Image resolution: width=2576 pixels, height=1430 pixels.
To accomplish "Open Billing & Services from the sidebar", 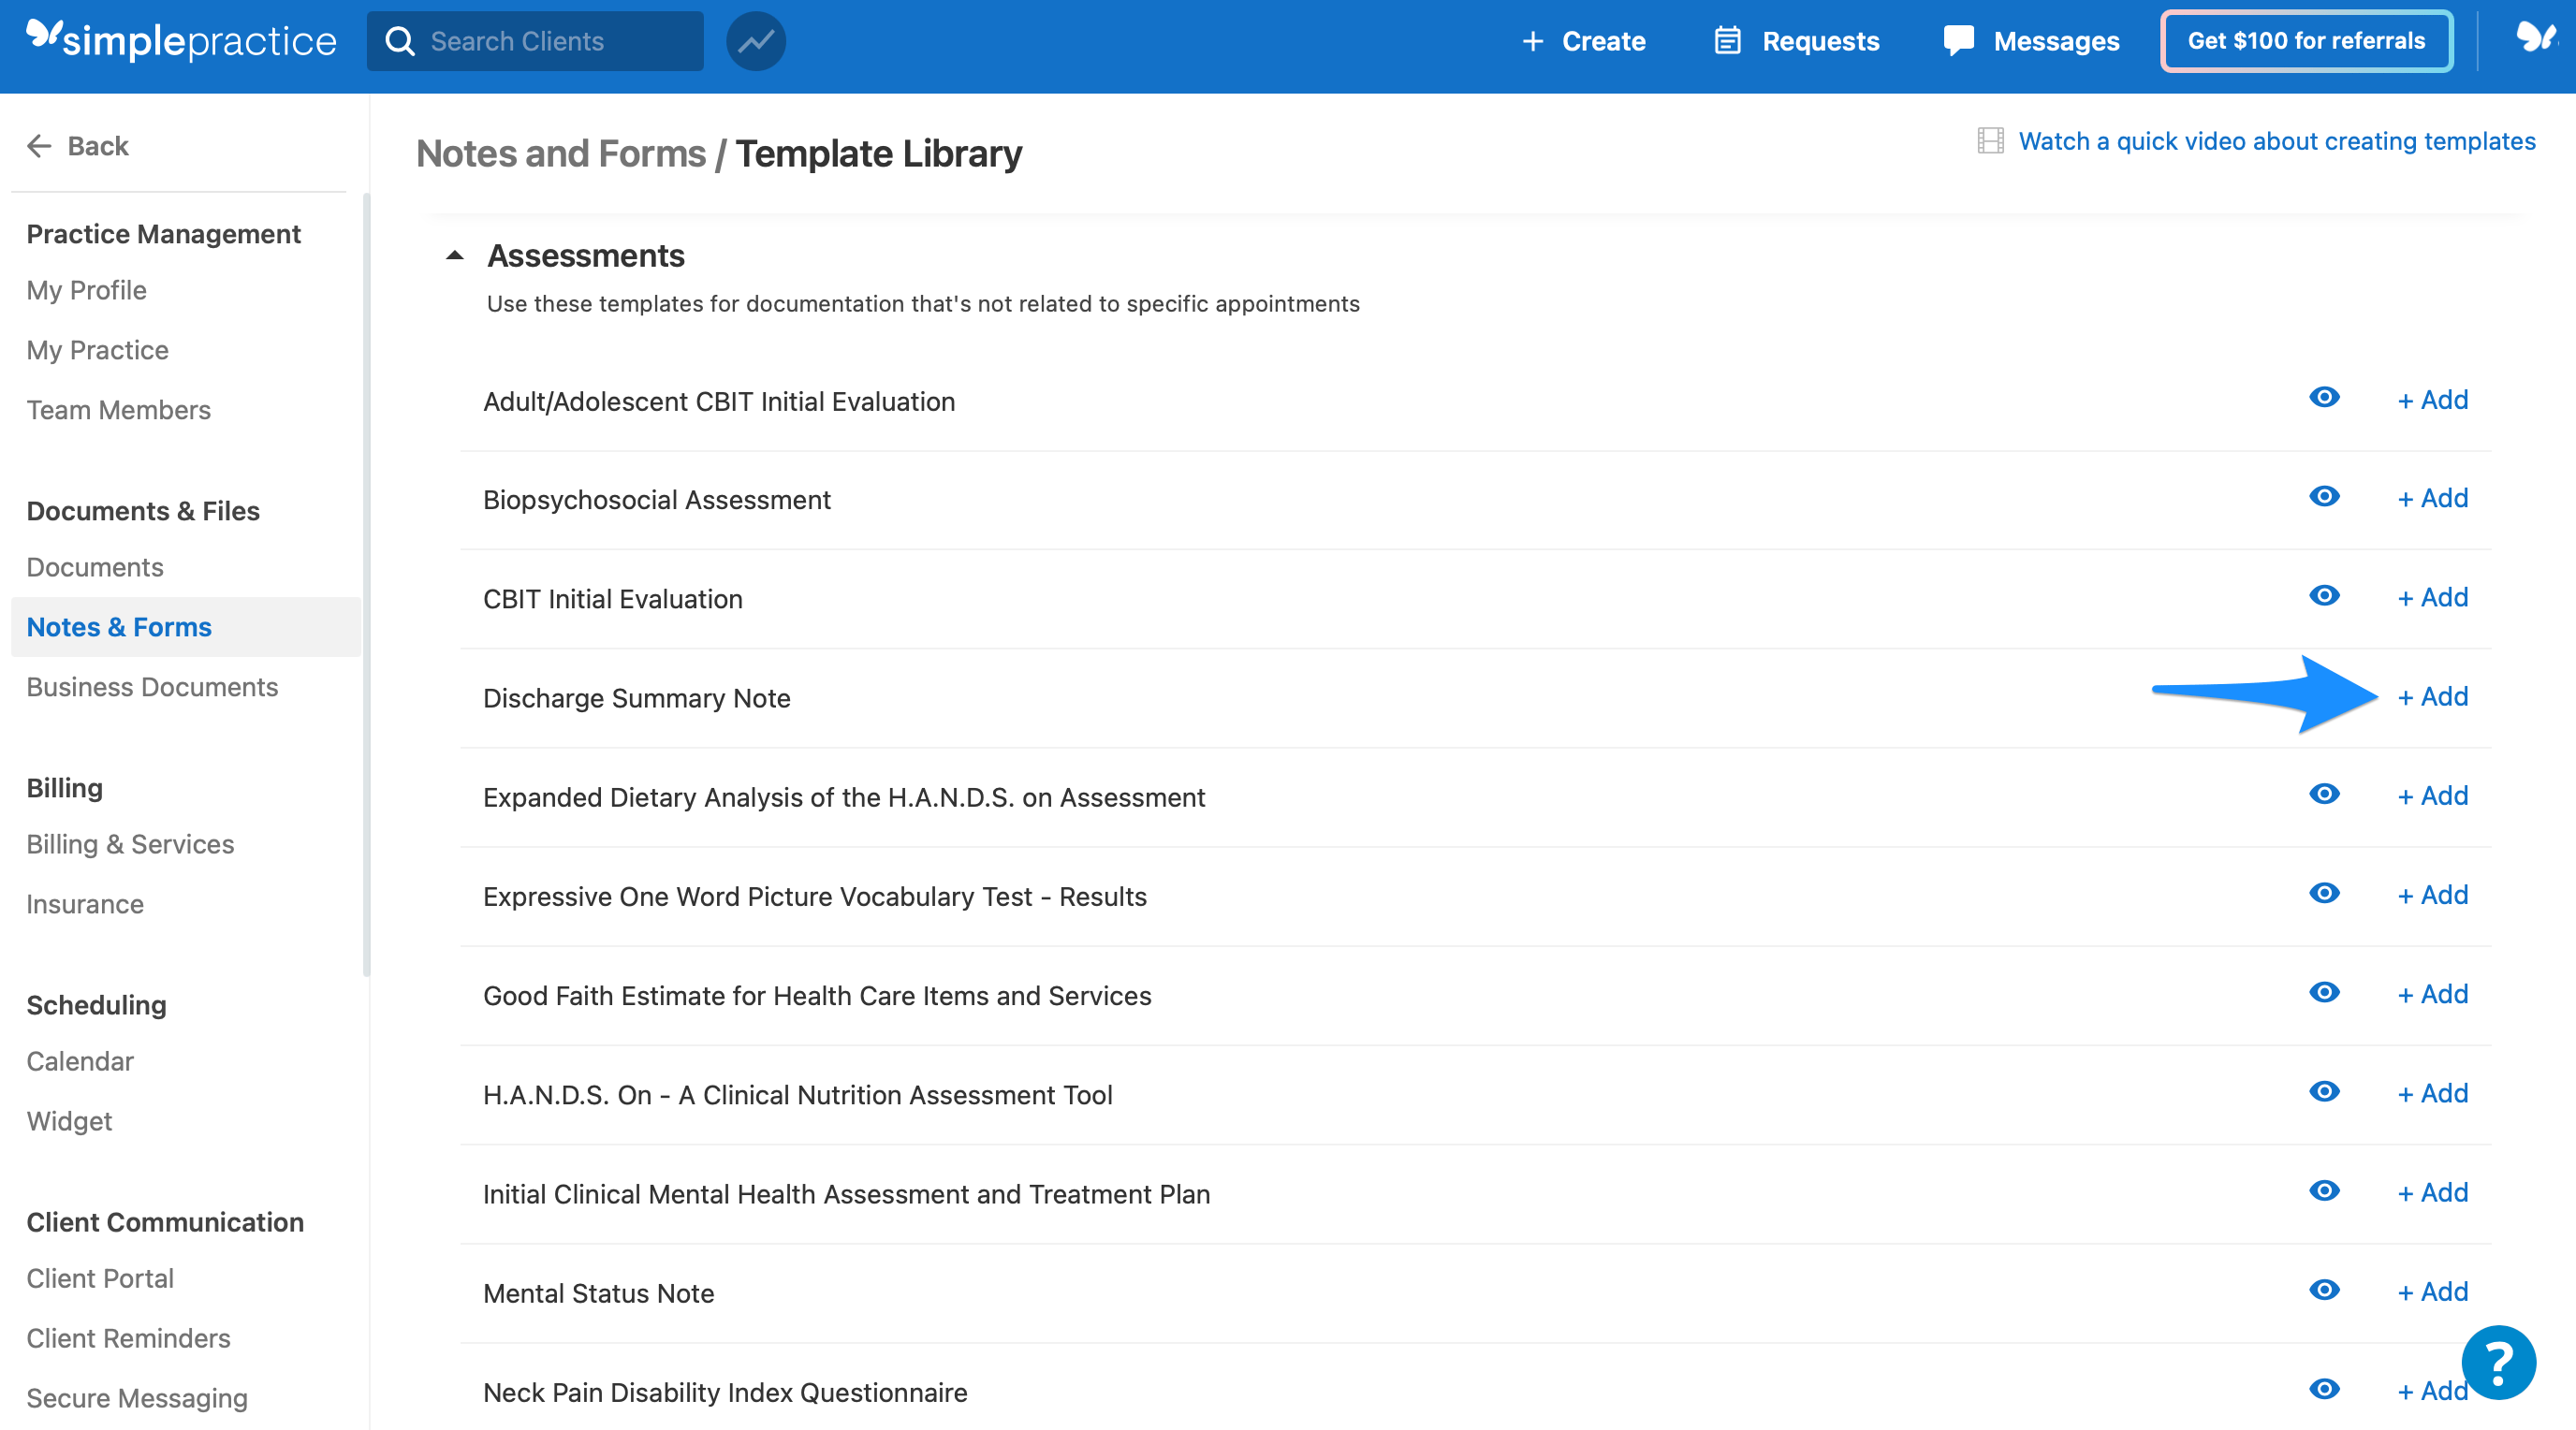I will click(x=130, y=844).
